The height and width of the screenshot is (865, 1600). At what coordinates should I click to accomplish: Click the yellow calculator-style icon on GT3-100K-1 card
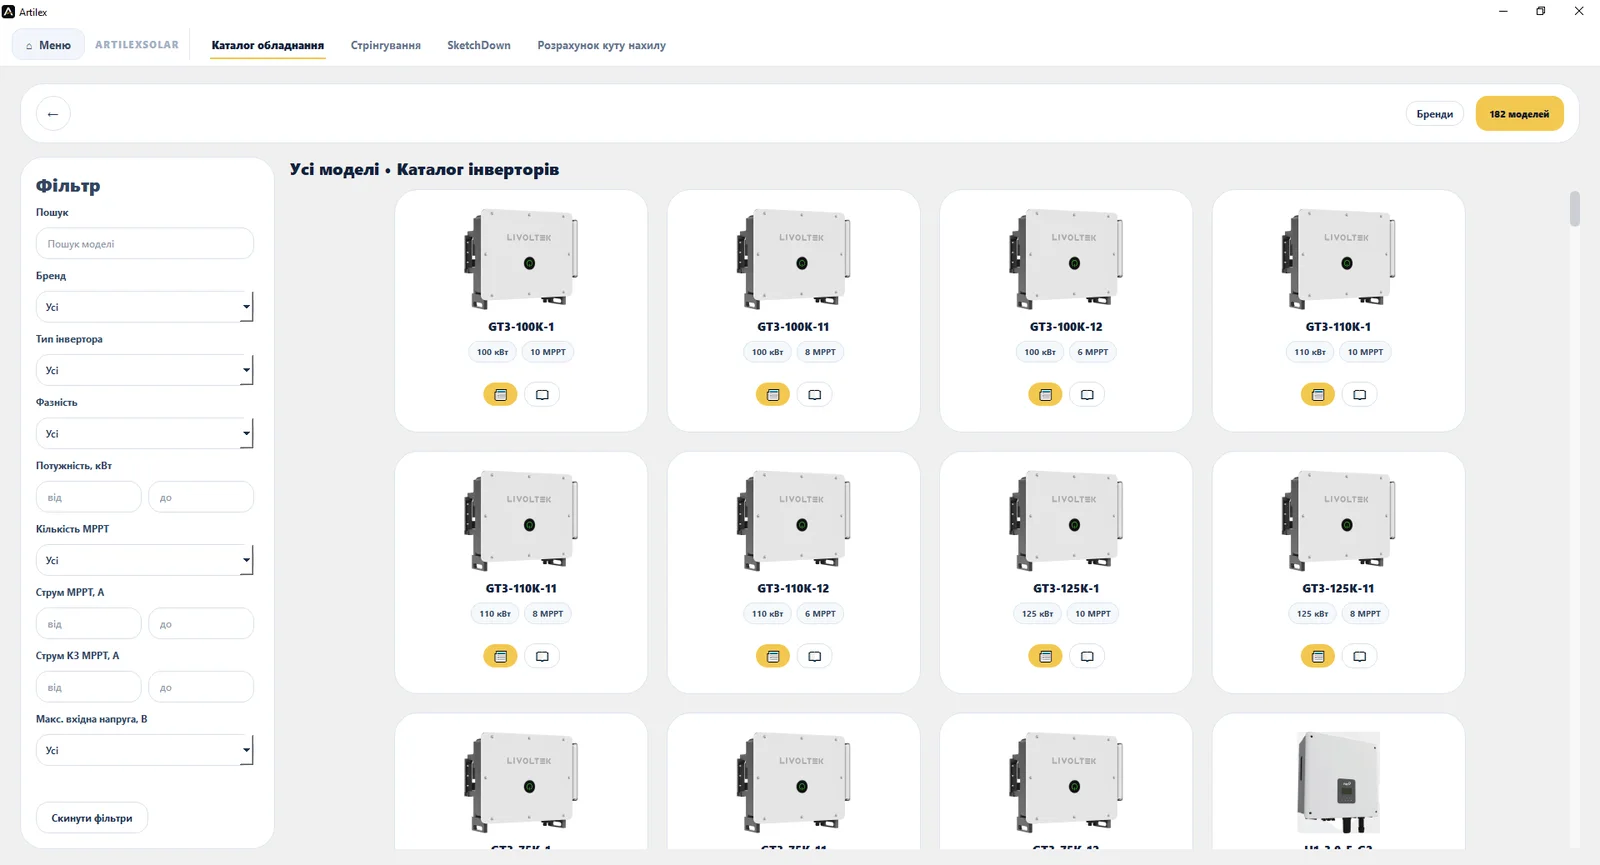pyautogui.click(x=500, y=395)
